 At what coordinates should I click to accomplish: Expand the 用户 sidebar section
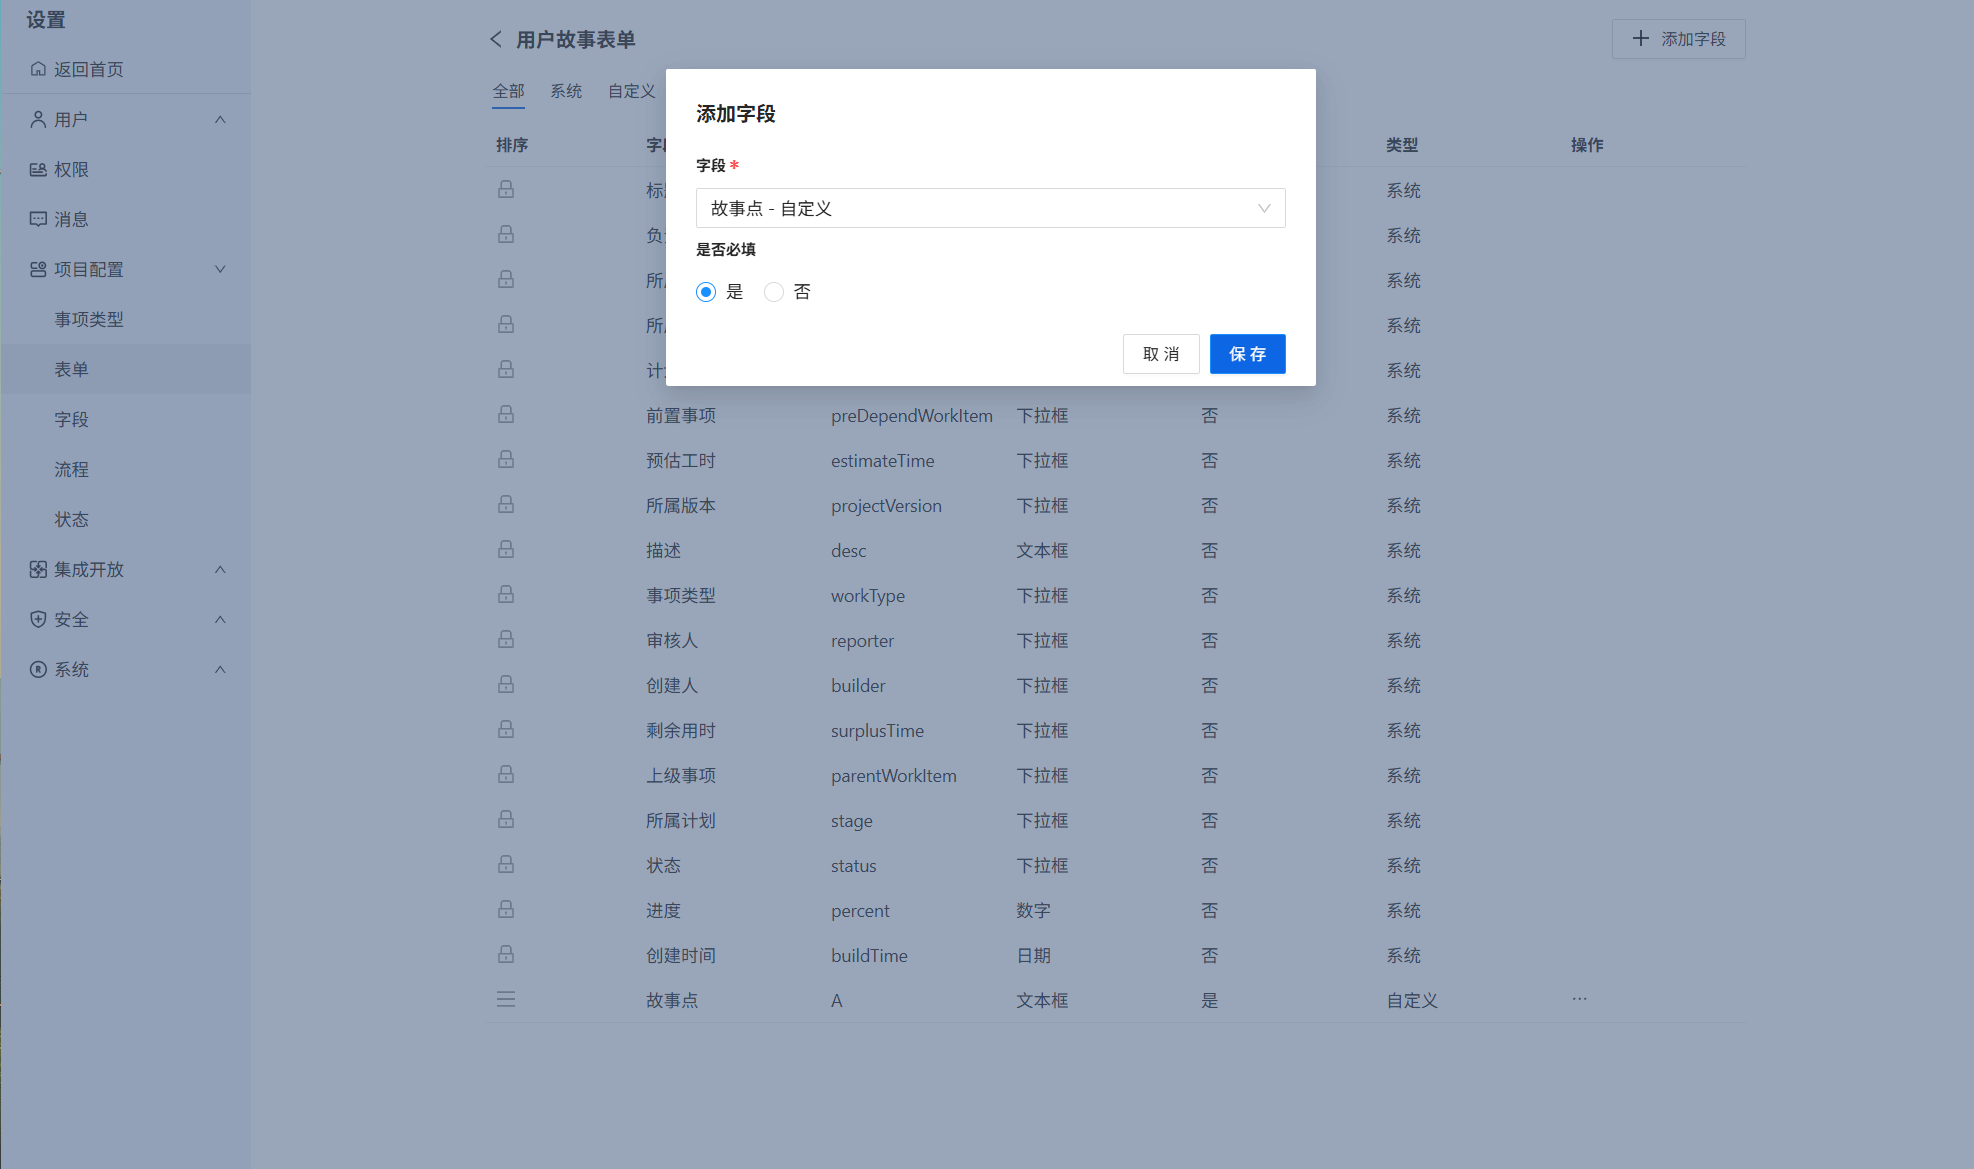220,119
